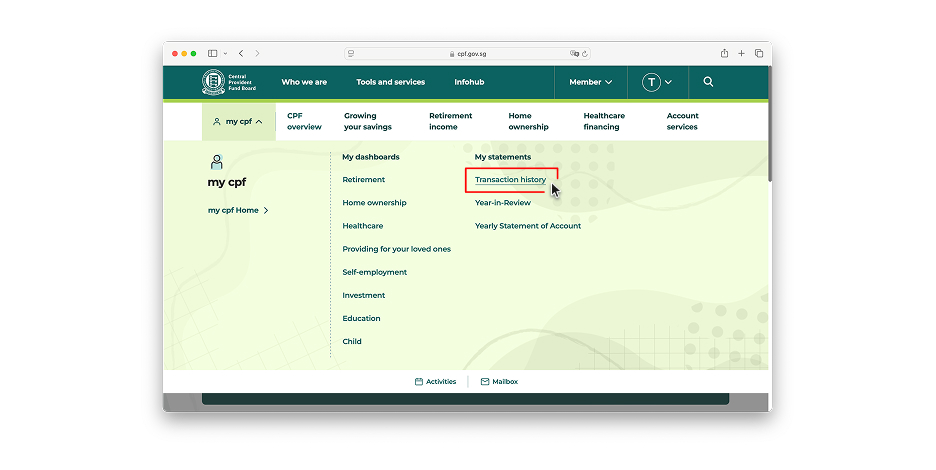Open a new tab with plus icon
Image resolution: width=936 pixels, height=470 pixels.
[x=741, y=53]
